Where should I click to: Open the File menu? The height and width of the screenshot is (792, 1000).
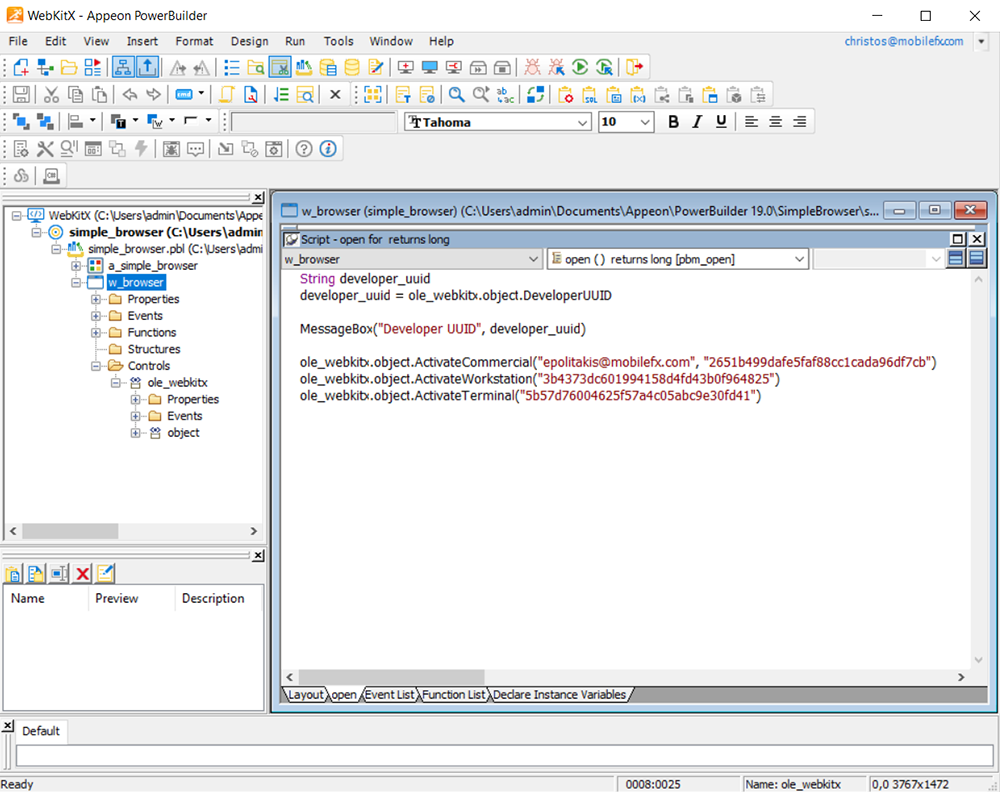[x=18, y=41]
